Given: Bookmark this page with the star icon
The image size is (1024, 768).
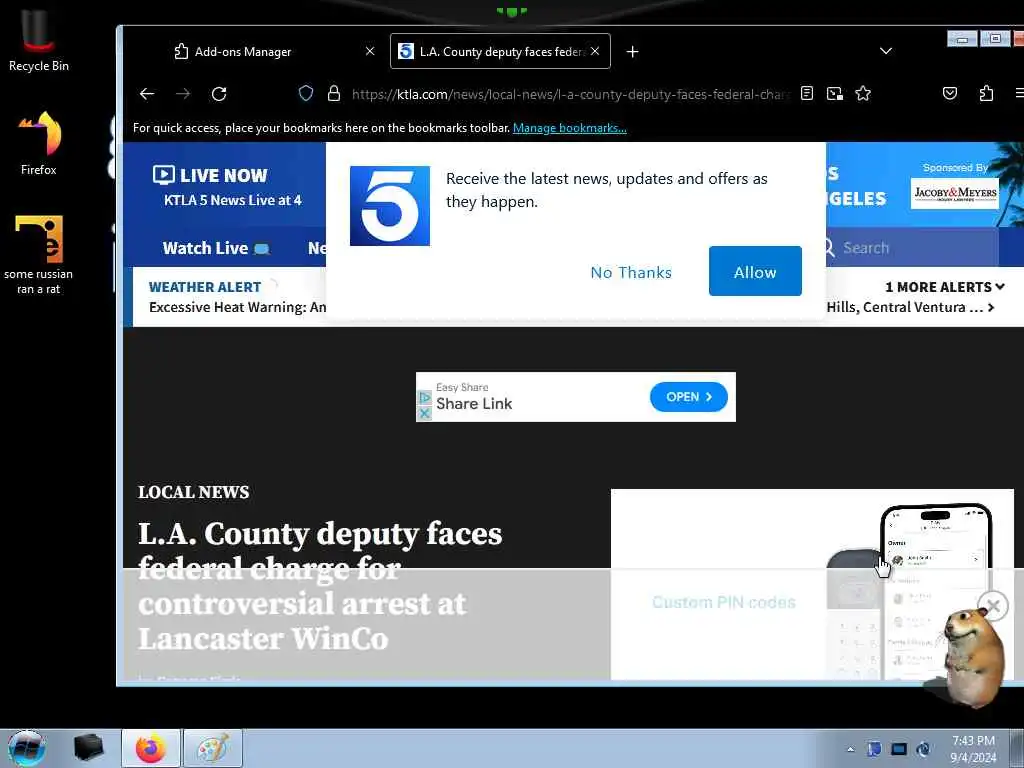Looking at the screenshot, I should [863, 93].
